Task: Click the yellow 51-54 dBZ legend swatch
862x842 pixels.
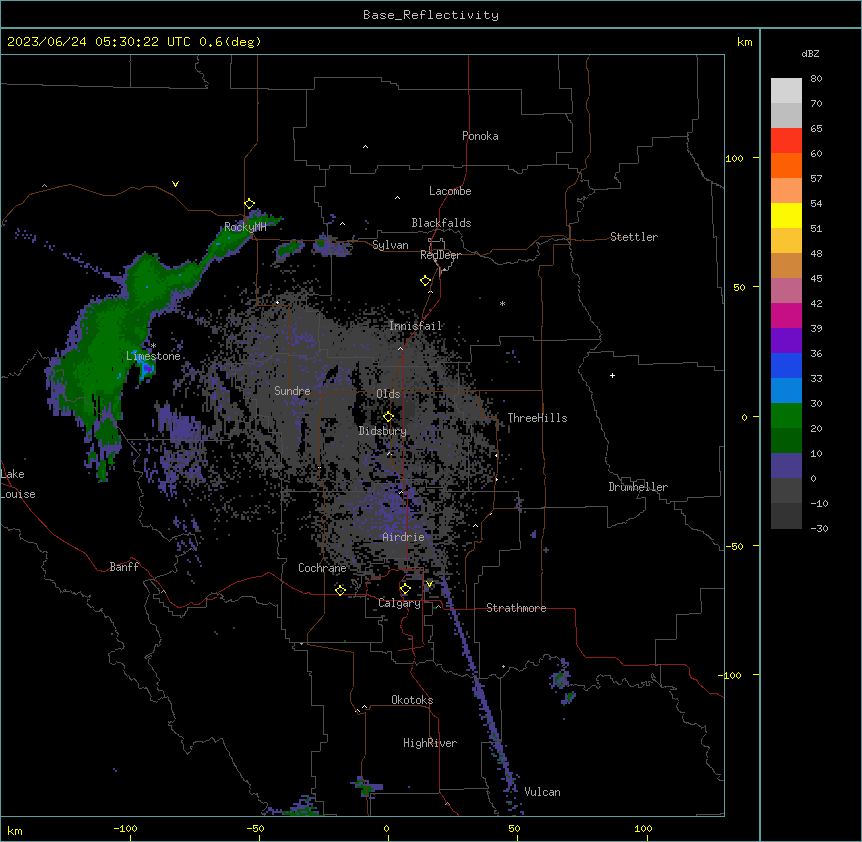Action: 786,215
